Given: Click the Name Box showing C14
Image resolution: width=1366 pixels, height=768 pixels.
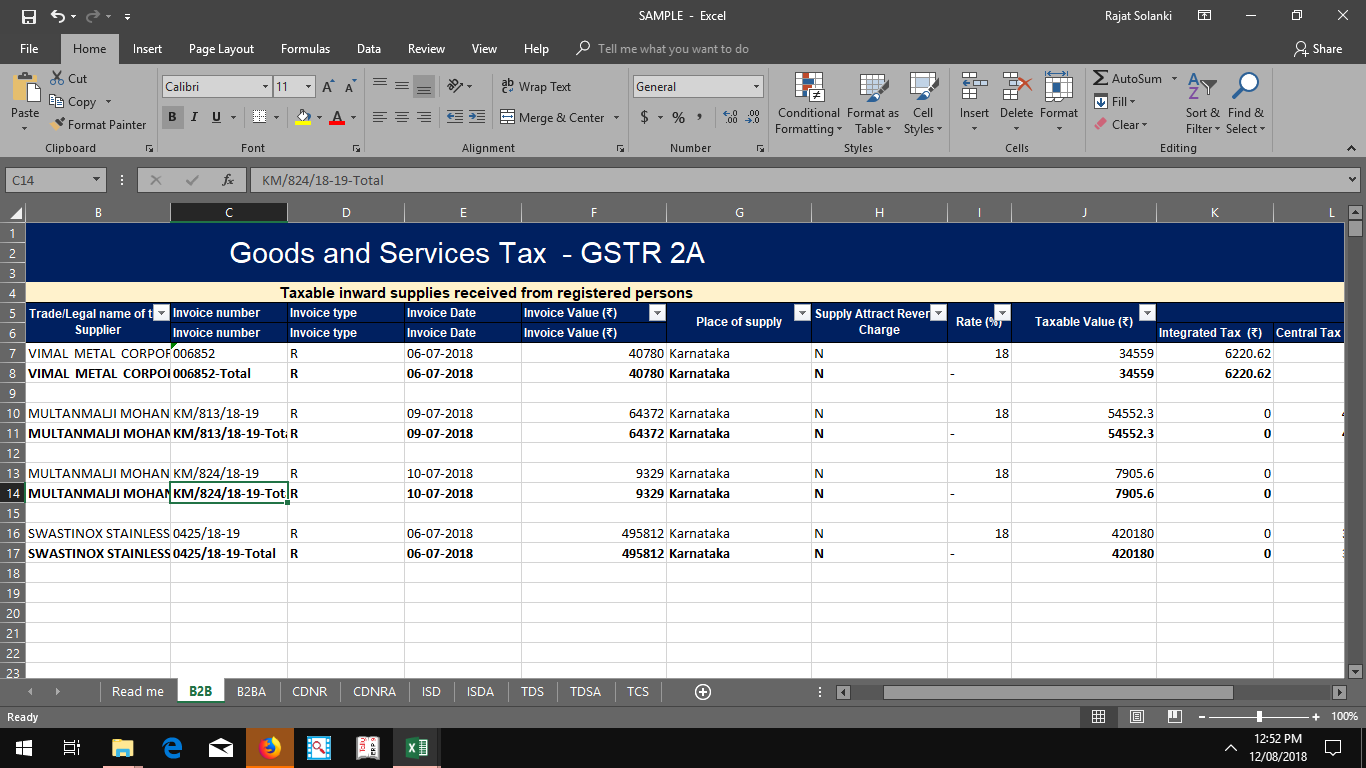Looking at the screenshot, I should [x=47, y=181].
